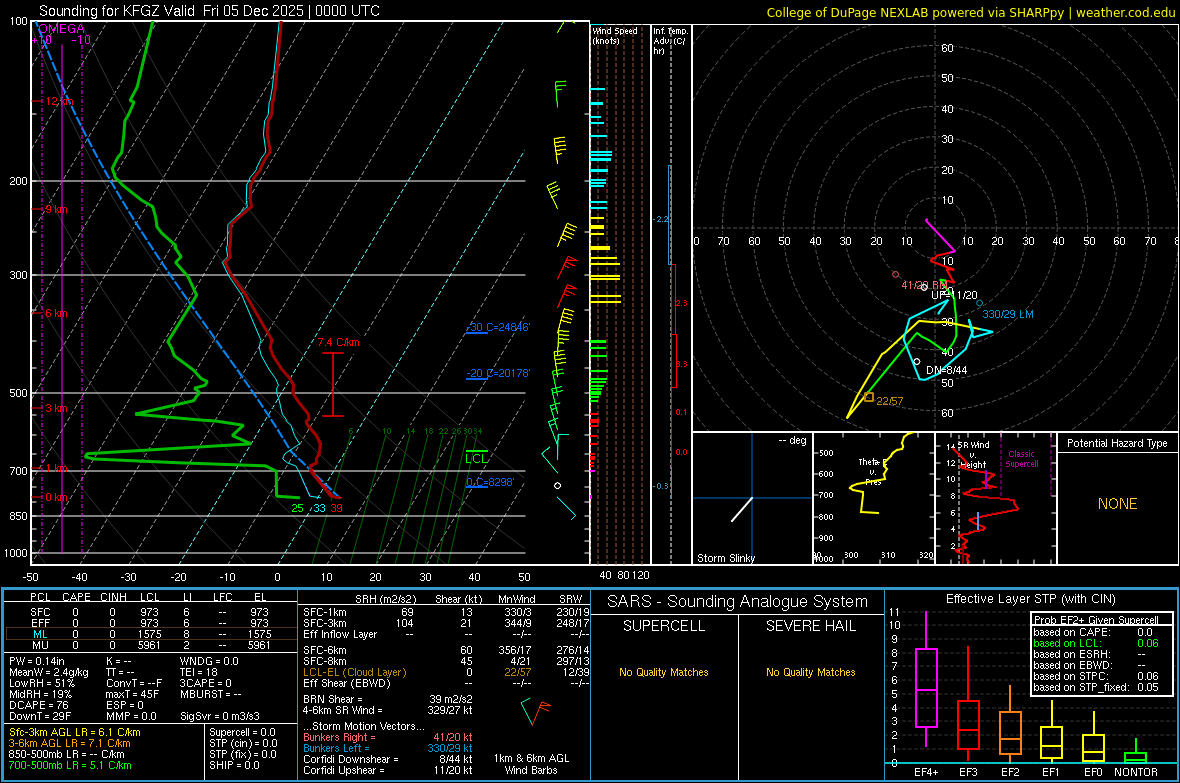Open the weather.cod.edu NEXLAB credit text
Image resolution: width=1180 pixels, height=783 pixels.
point(970,12)
